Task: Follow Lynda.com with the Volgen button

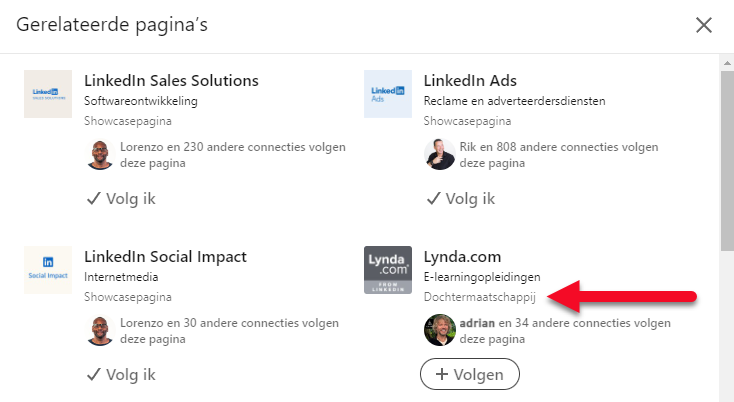Action: tap(470, 374)
